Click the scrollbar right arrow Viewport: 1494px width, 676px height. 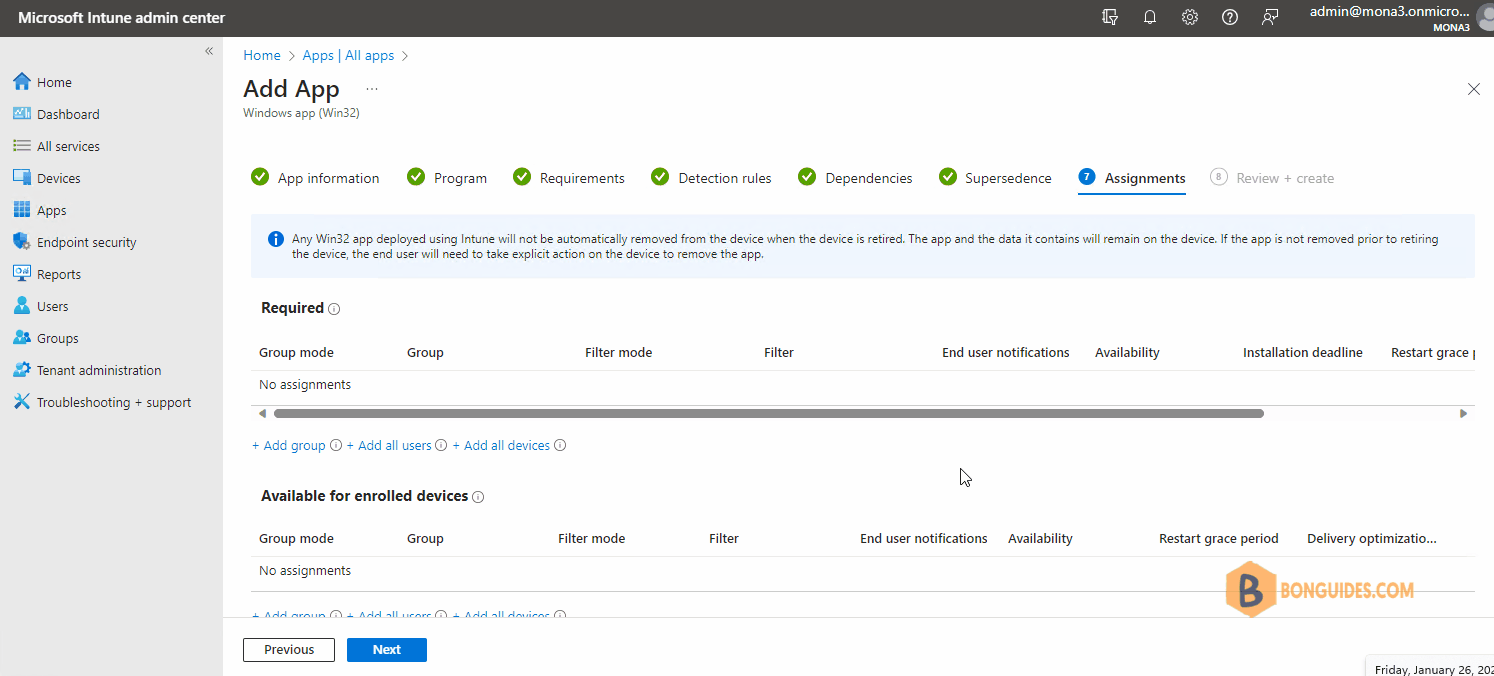1463,413
